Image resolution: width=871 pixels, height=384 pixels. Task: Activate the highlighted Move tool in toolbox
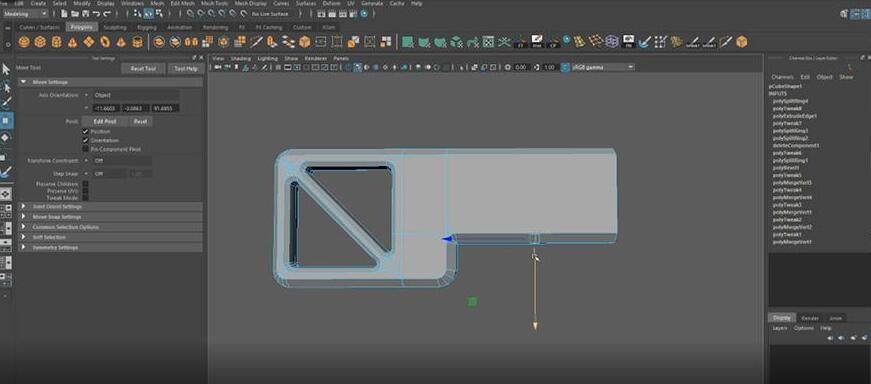[x=6, y=120]
